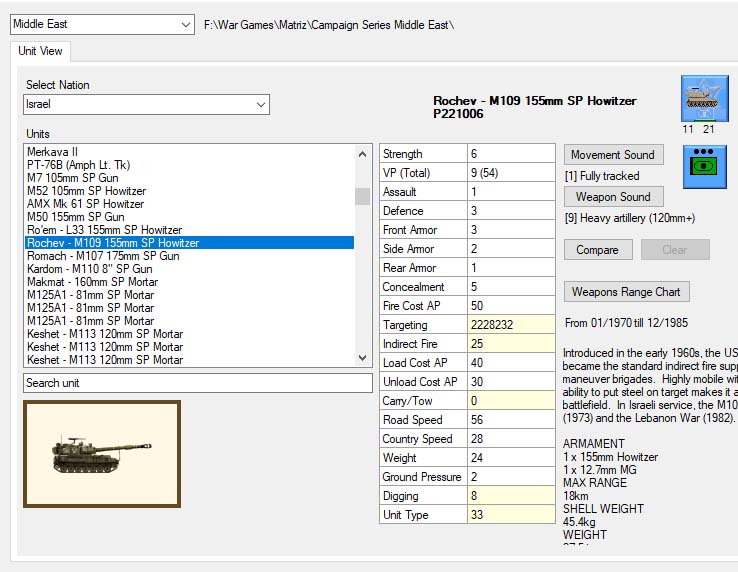Click the unit title Rochev - M109 heading

535,101
